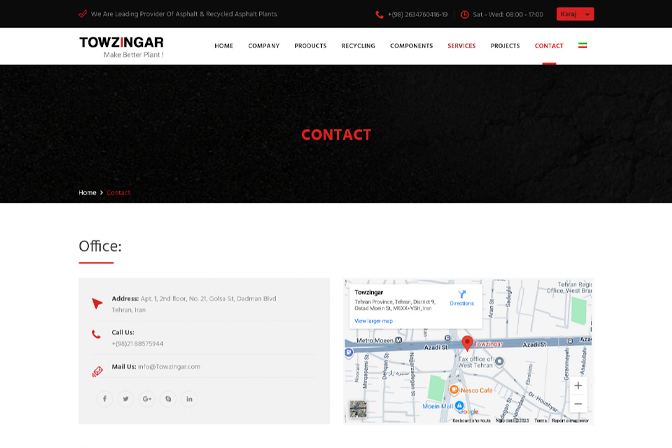Click the Sat - Wed opening hours text

click(508, 15)
